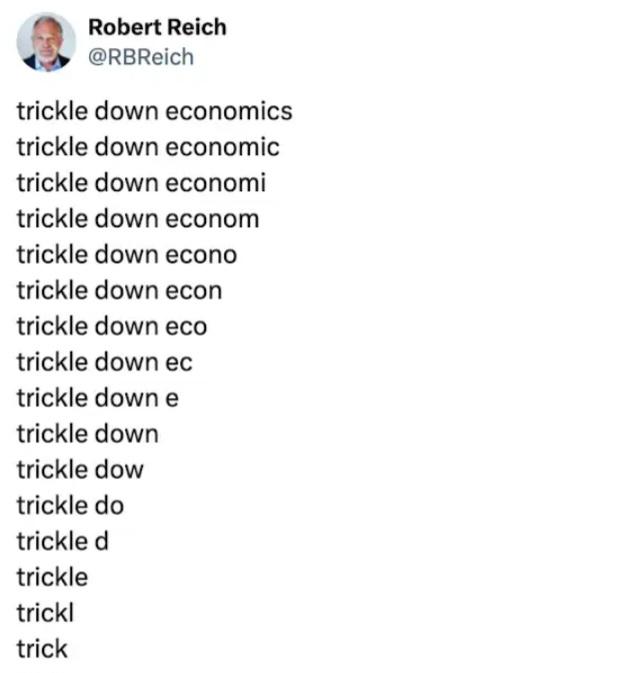The image size is (621, 673).
Task: Click the line reading only 'trickle'
Action: point(52,578)
